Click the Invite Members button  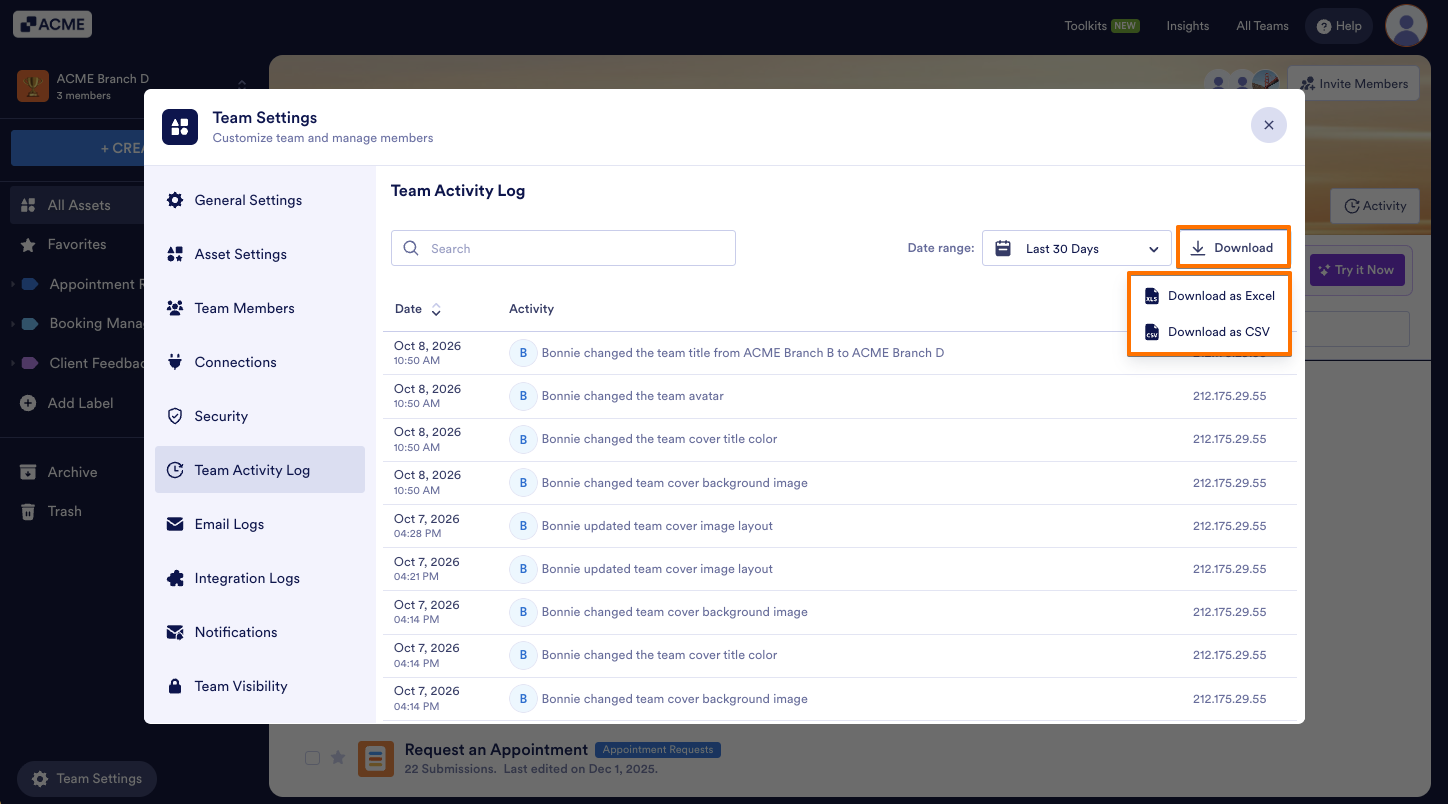[x=1354, y=84]
